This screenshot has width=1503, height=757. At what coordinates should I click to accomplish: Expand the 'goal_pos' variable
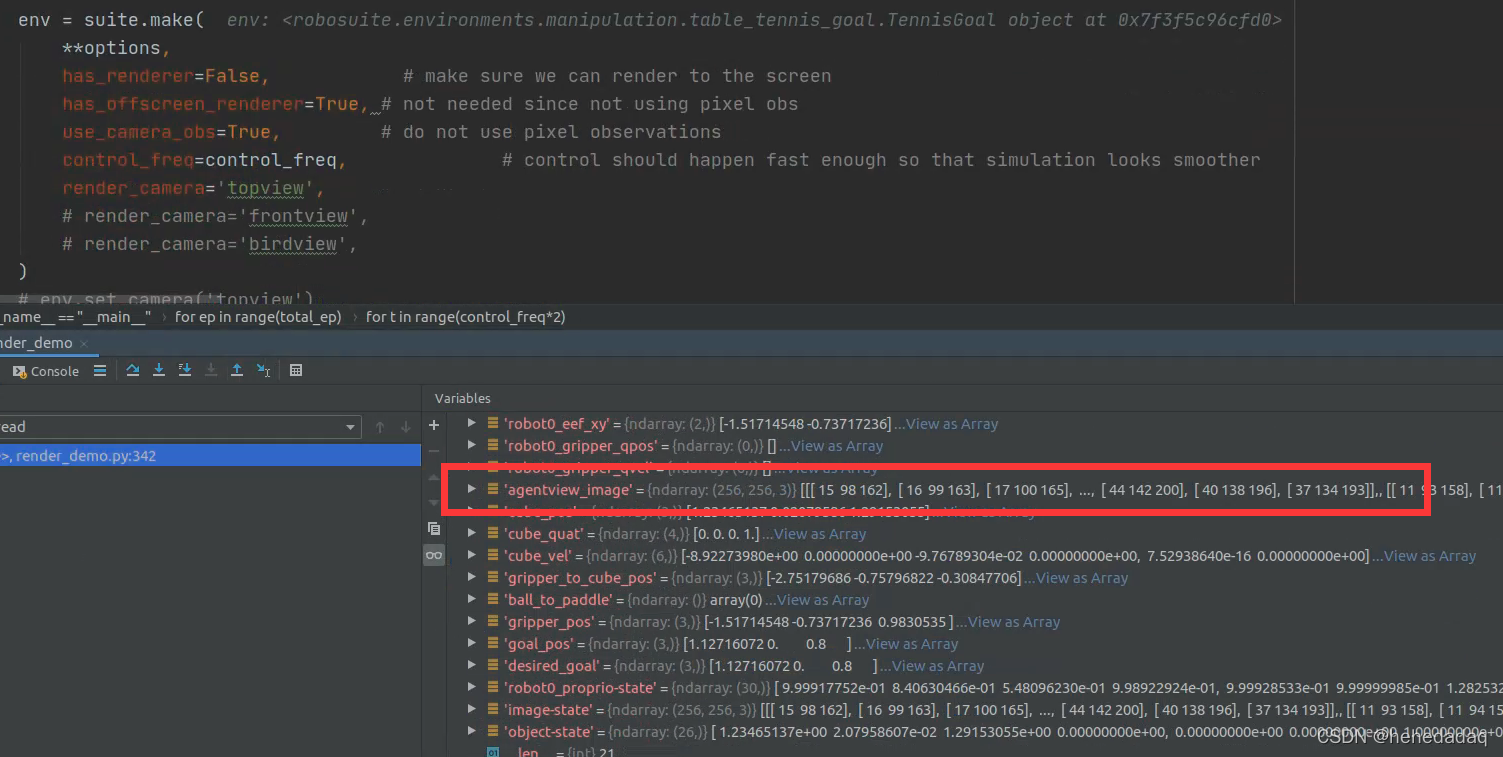(472, 644)
